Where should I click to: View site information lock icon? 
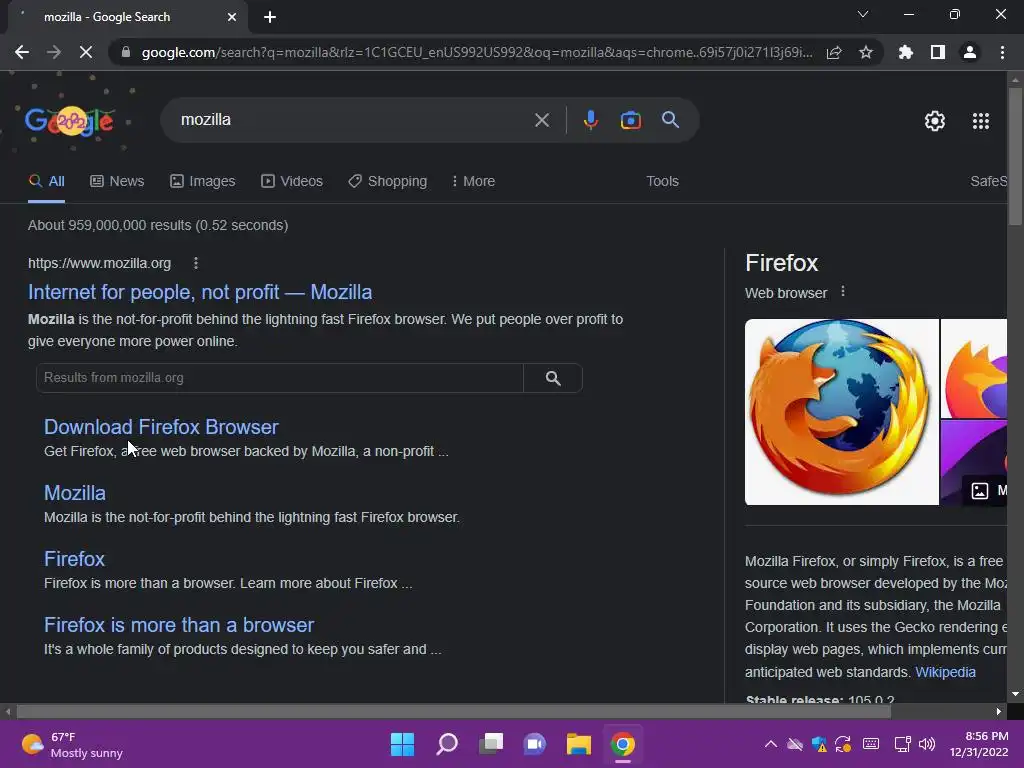(126, 52)
